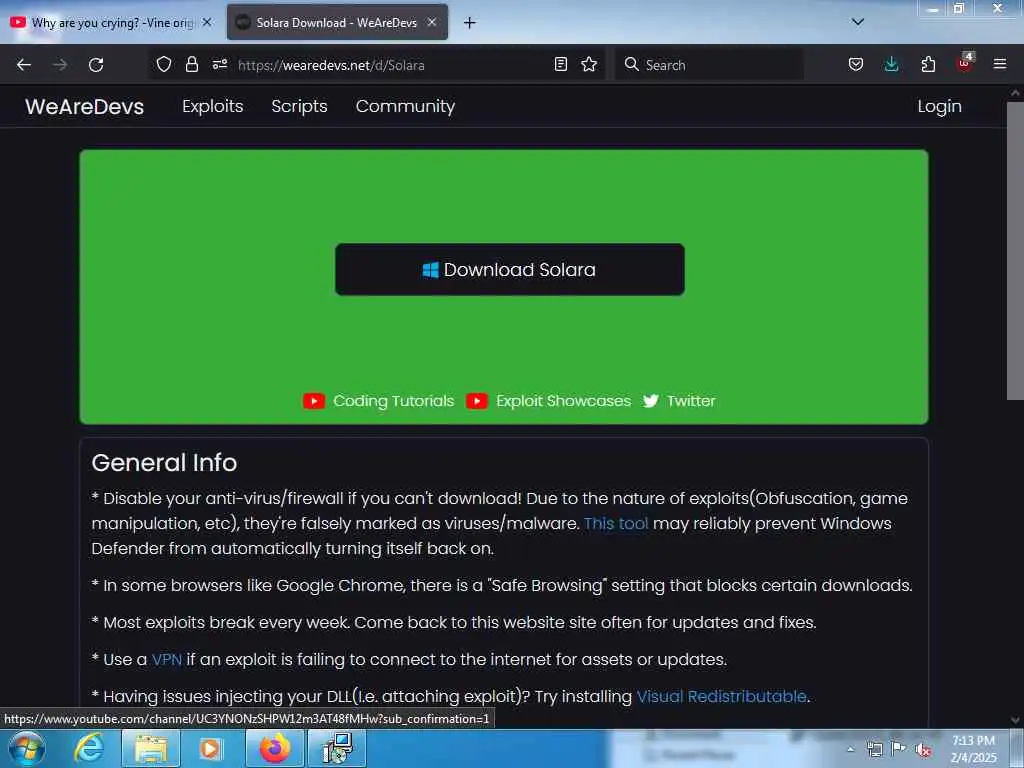The image size is (1024, 768).
Task: Close the Why are you crying tab
Action: pos(207,22)
